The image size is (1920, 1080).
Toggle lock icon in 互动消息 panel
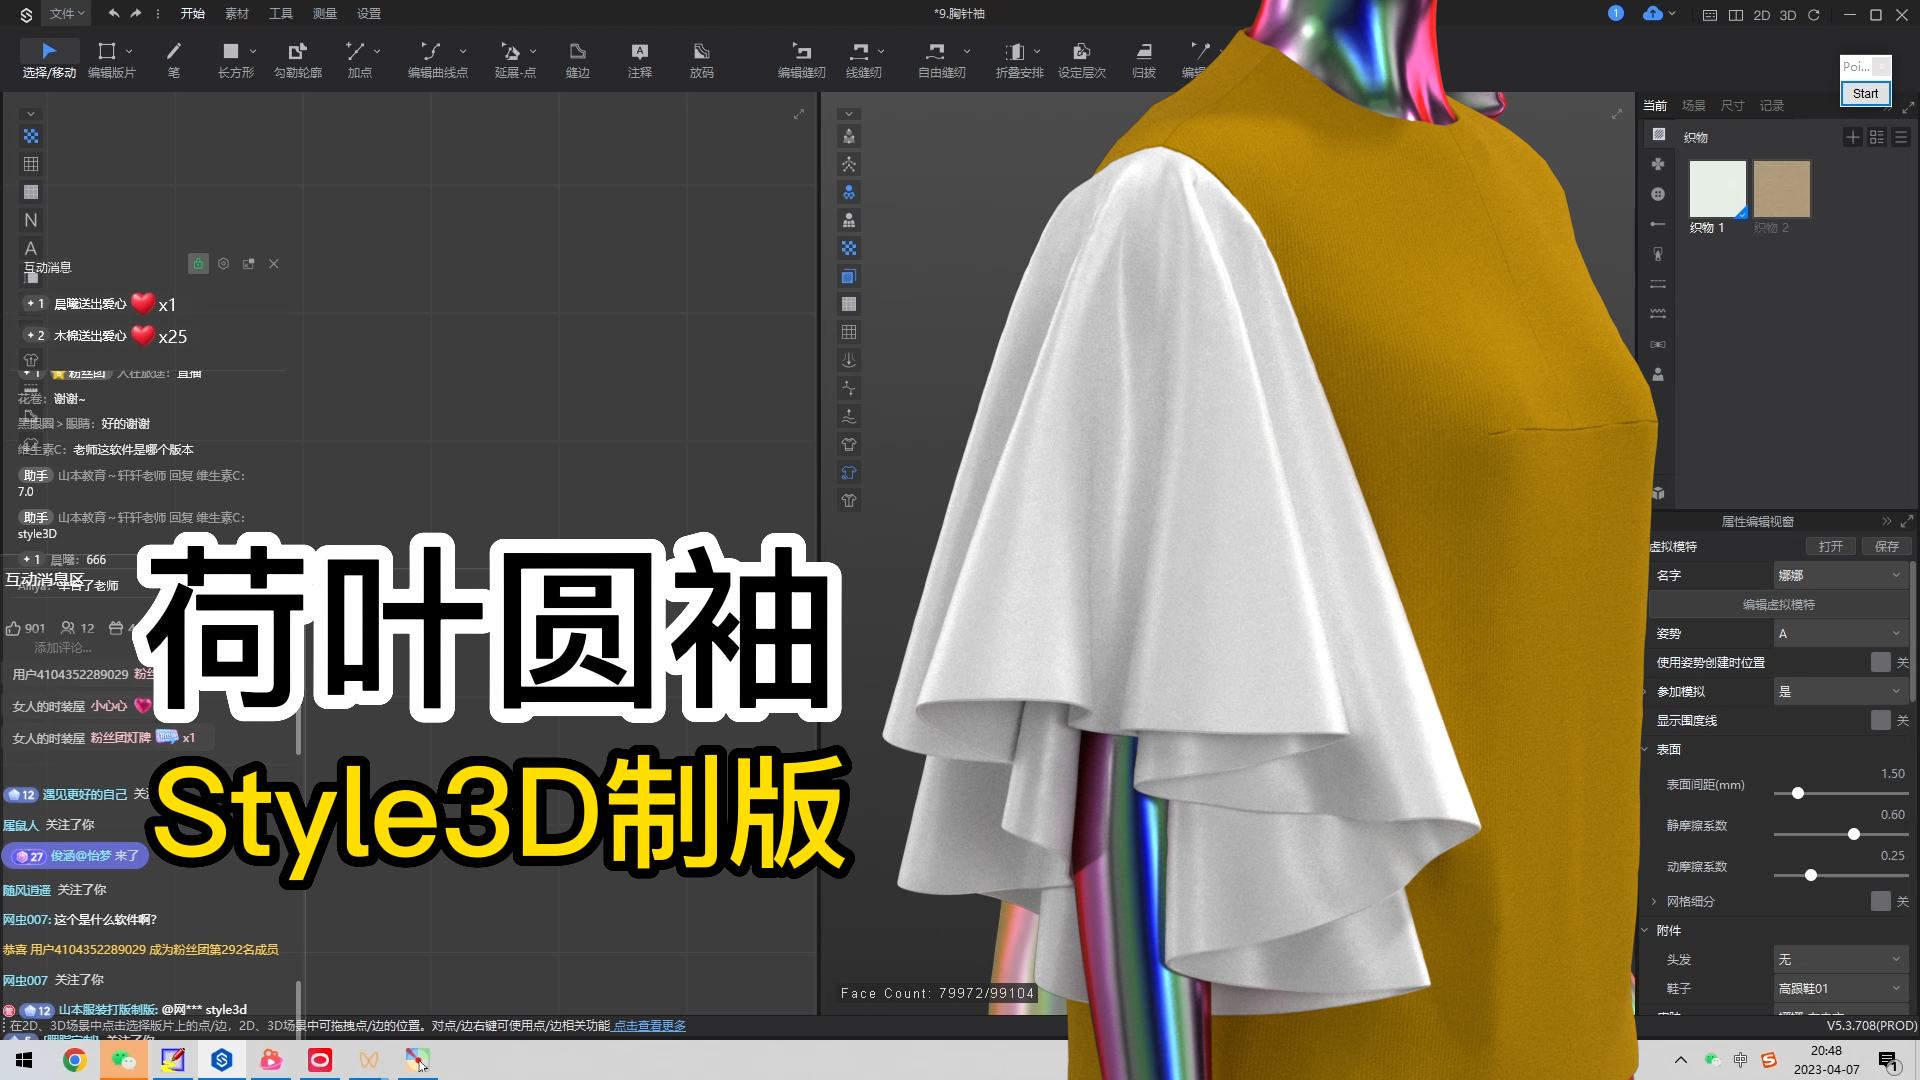tap(198, 264)
